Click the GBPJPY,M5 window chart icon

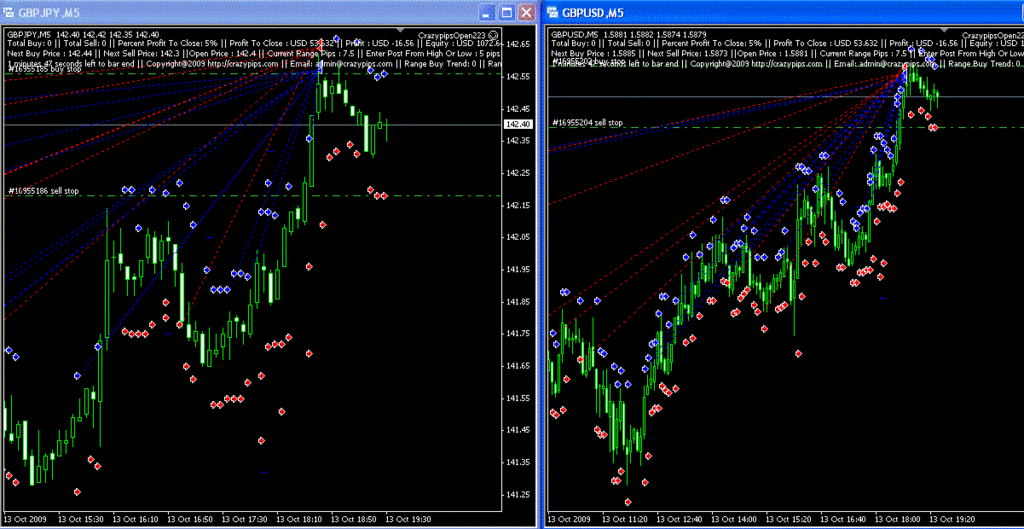(8, 12)
